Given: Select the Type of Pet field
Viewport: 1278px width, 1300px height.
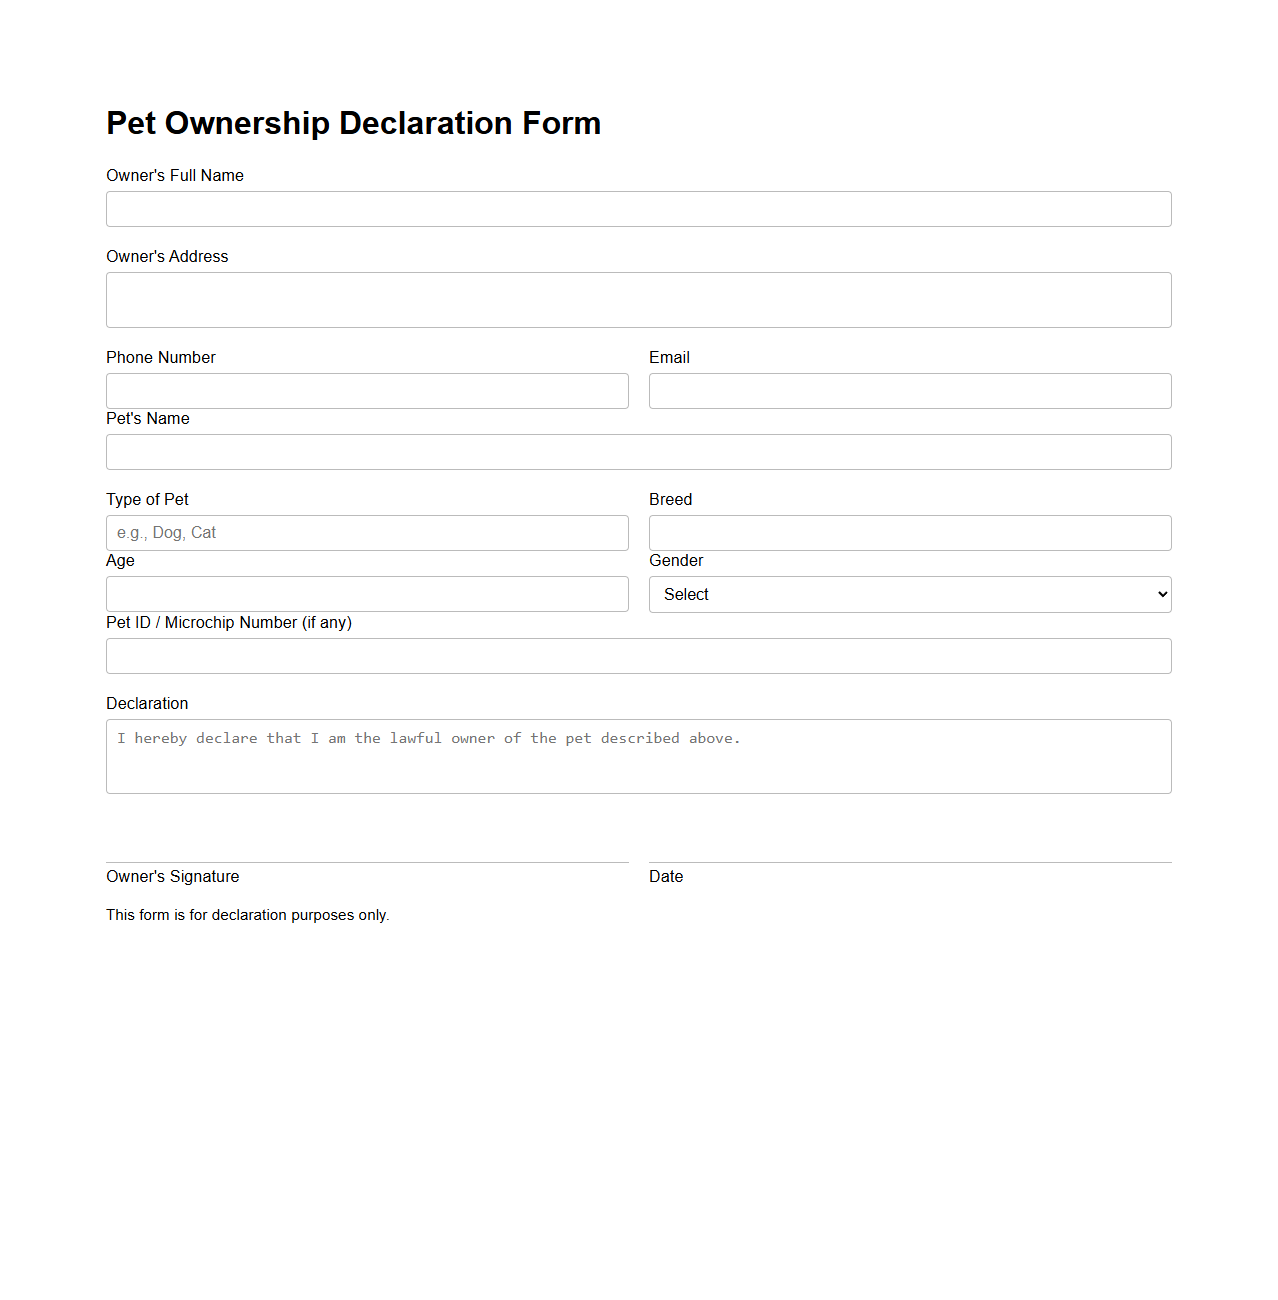Looking at the screenshot, I should click(367, 532).
